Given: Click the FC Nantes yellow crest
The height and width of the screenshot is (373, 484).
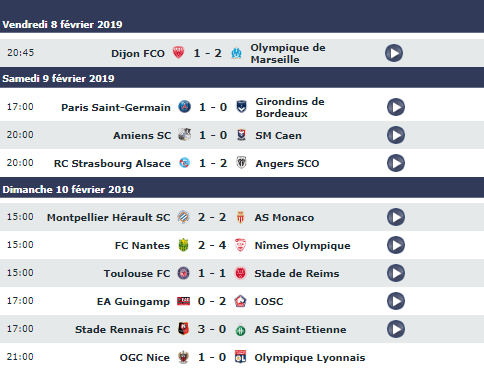Looking at the screenshot, I should [183, 245].
